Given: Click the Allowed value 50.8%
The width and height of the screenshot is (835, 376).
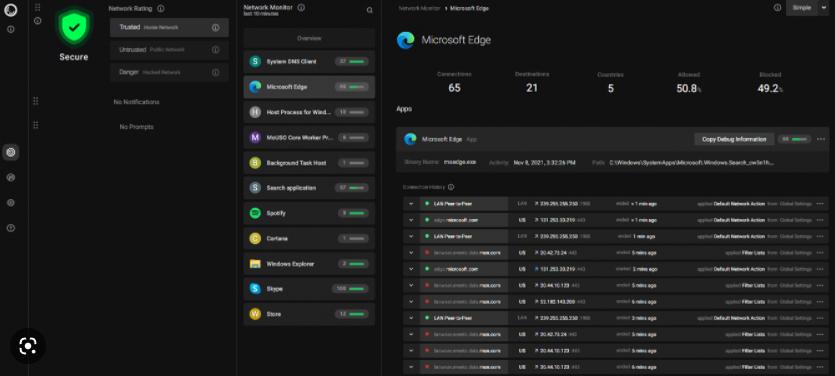Looking at the screenshot, I should [689, 88].
